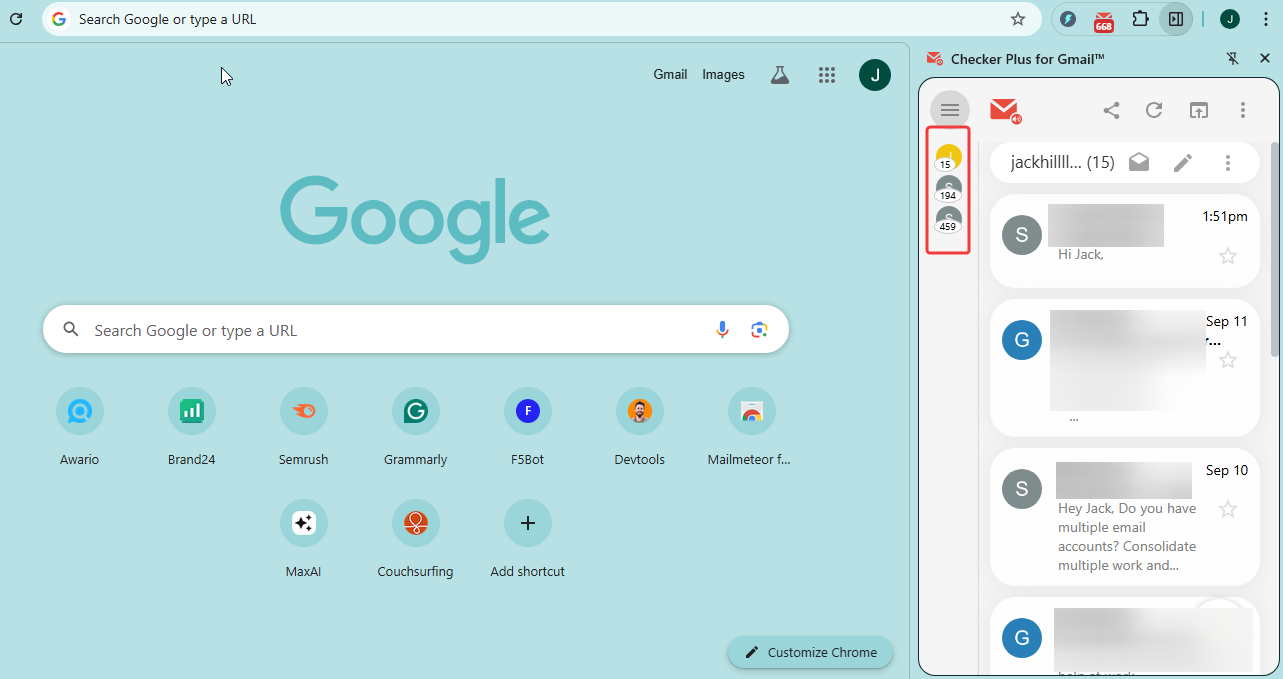Open Checker Plus in a popout window
This screenshot has height=679, width=1283.
click(1198, 110)
